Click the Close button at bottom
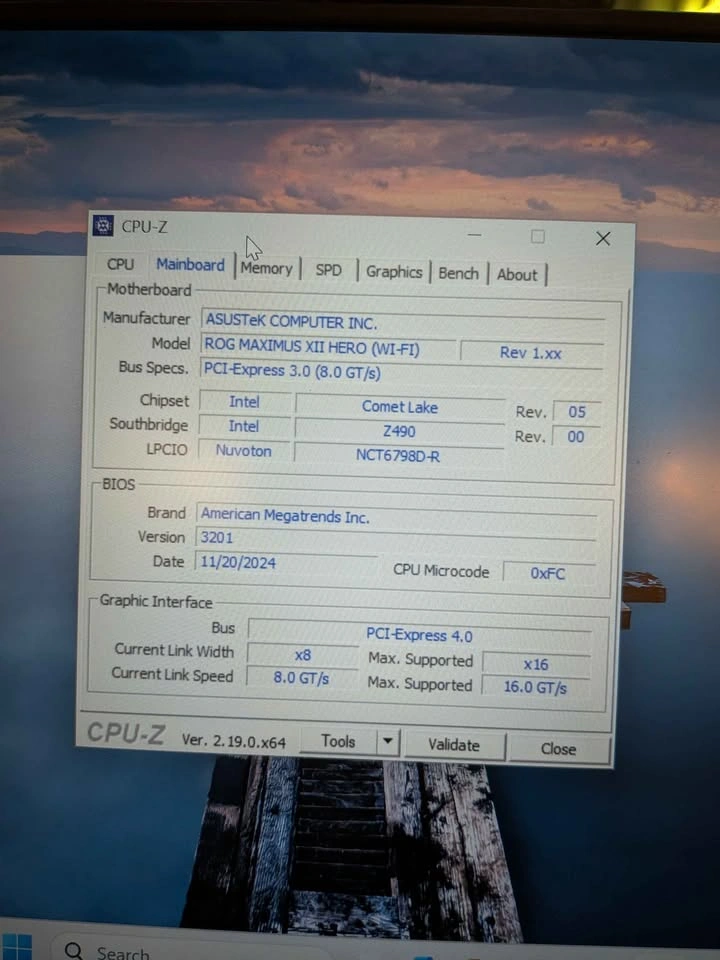 tap(558, 749)
